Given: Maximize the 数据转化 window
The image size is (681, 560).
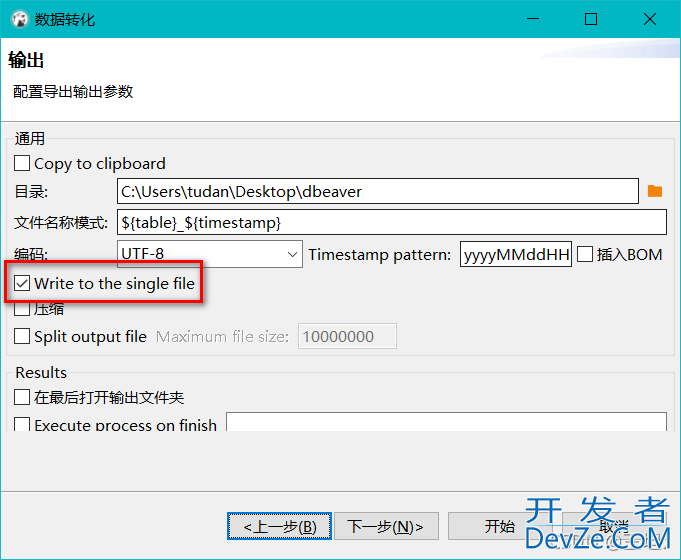Looking at the screenshot, I should point(591,19).
